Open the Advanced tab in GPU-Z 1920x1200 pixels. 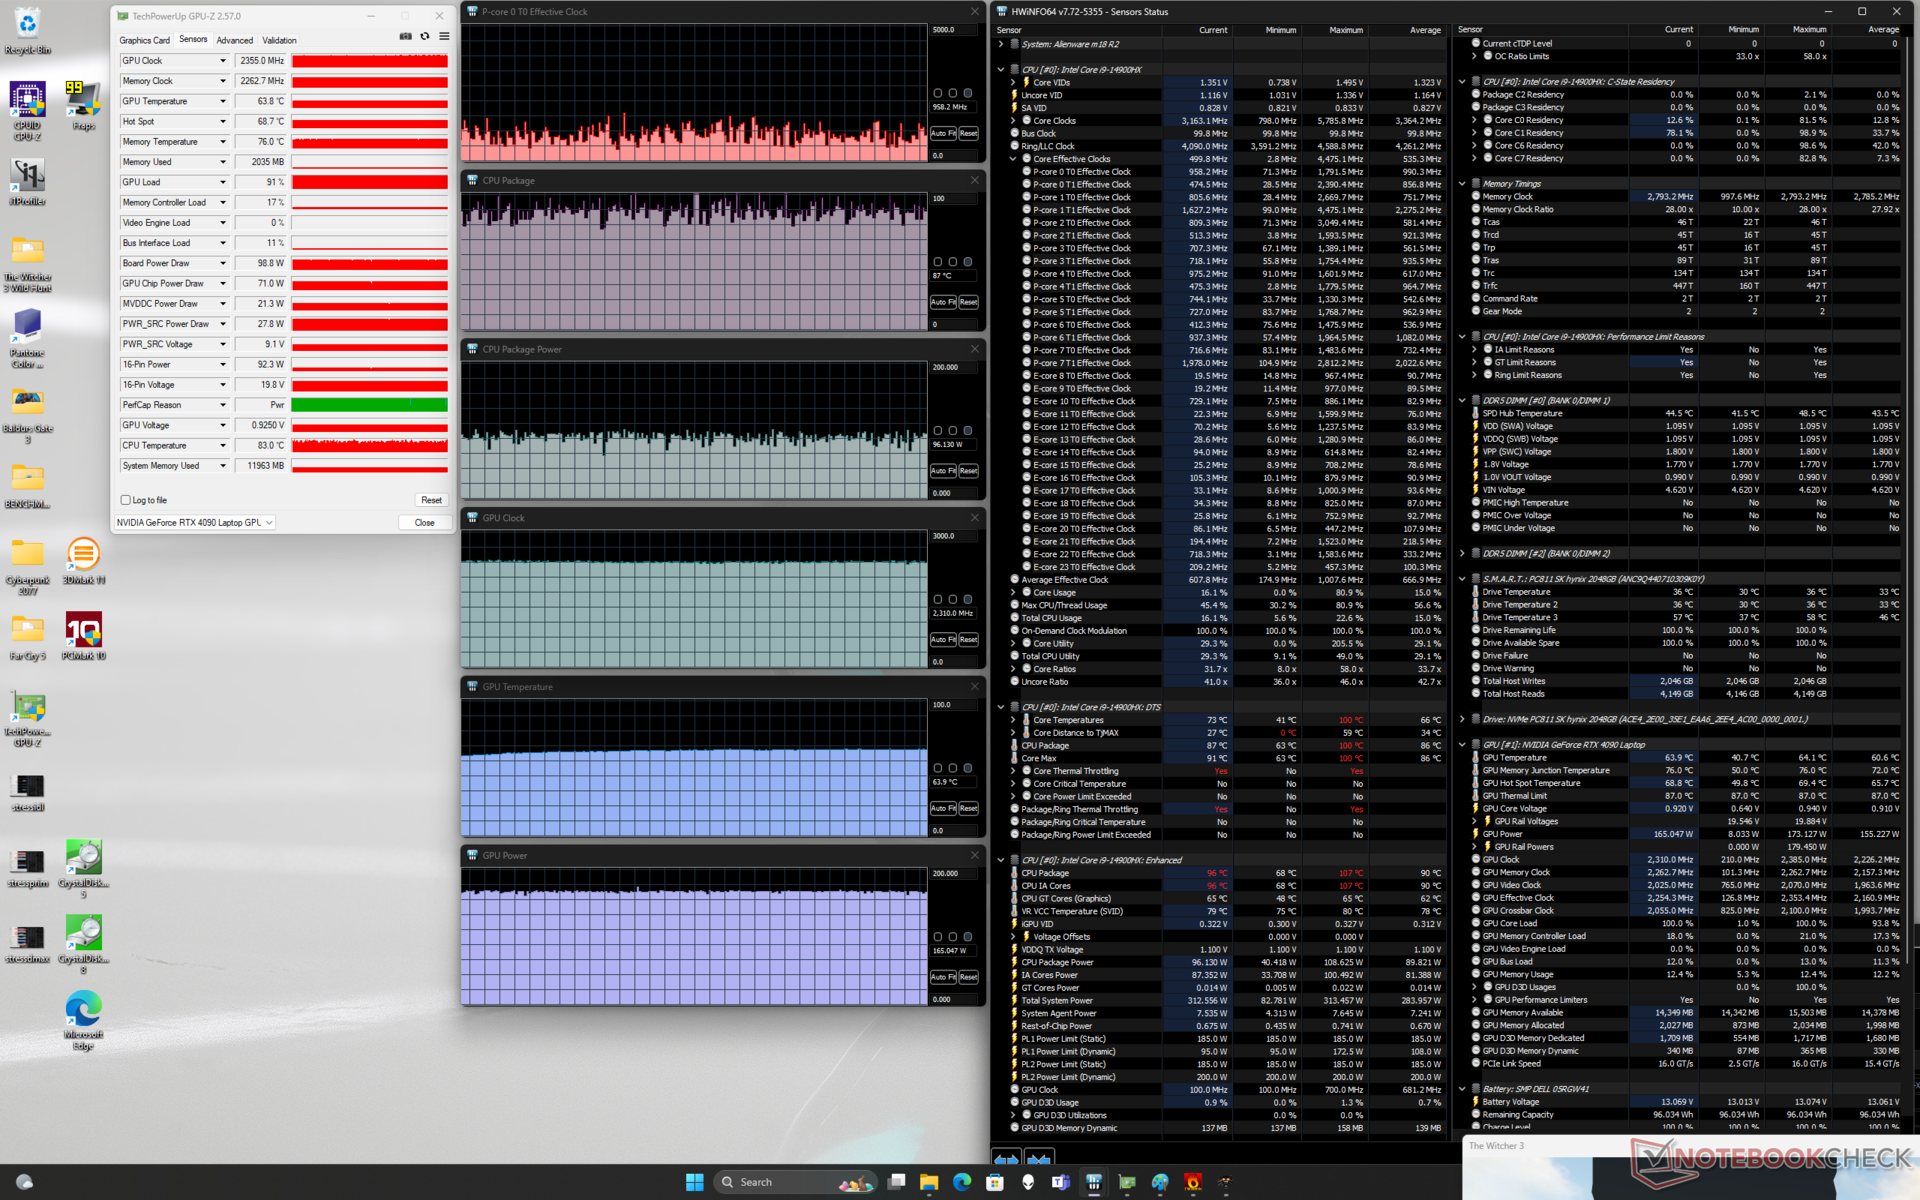pos(235,40)
